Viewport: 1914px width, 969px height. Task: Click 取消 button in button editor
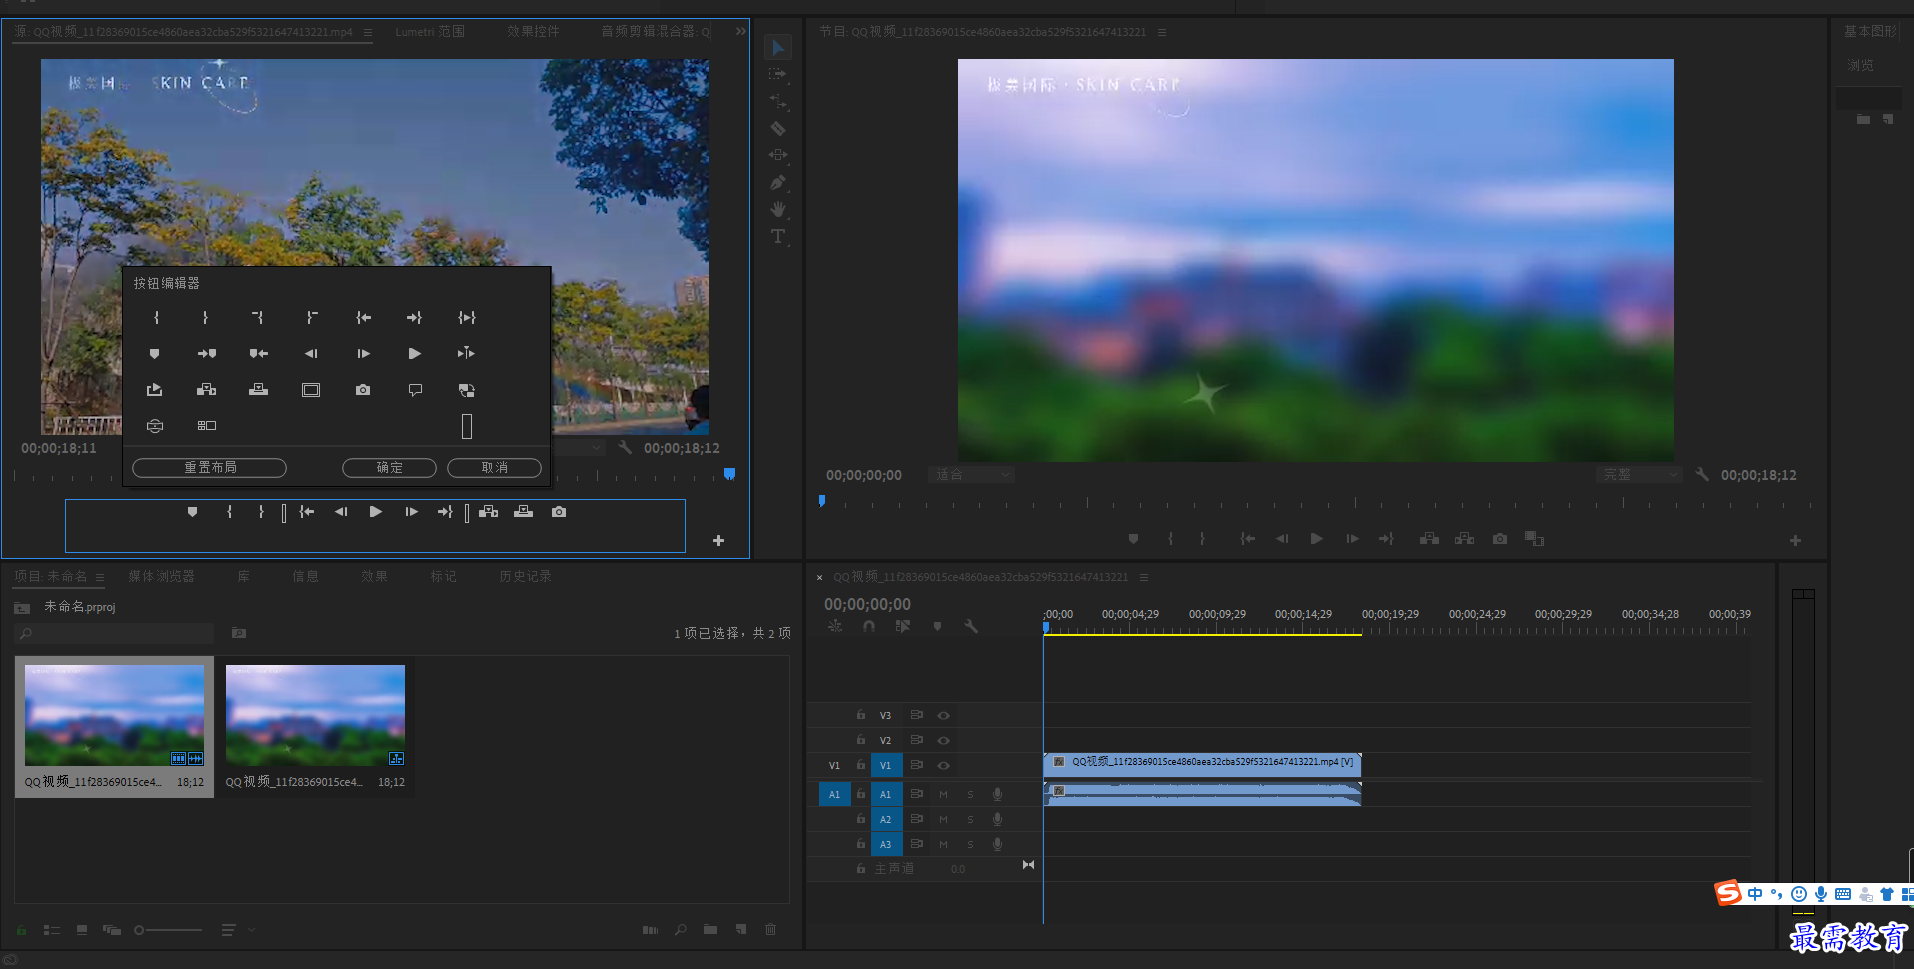point(494,468)
